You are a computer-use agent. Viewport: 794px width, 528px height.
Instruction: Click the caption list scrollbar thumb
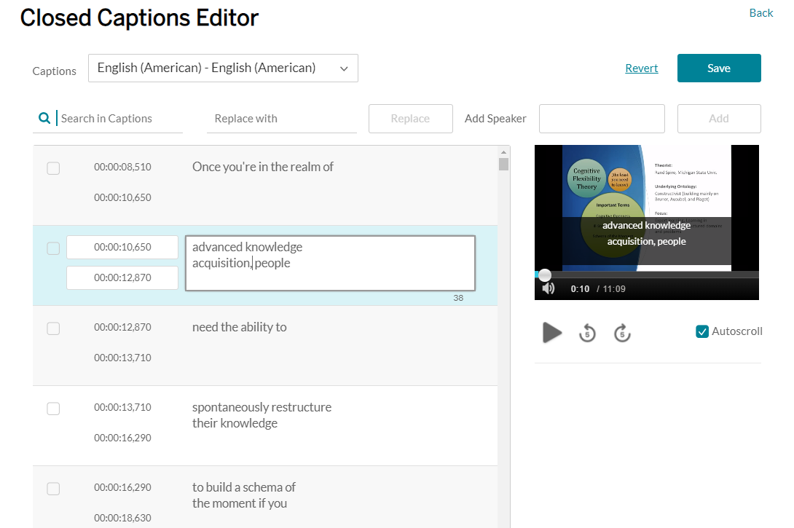503,164
